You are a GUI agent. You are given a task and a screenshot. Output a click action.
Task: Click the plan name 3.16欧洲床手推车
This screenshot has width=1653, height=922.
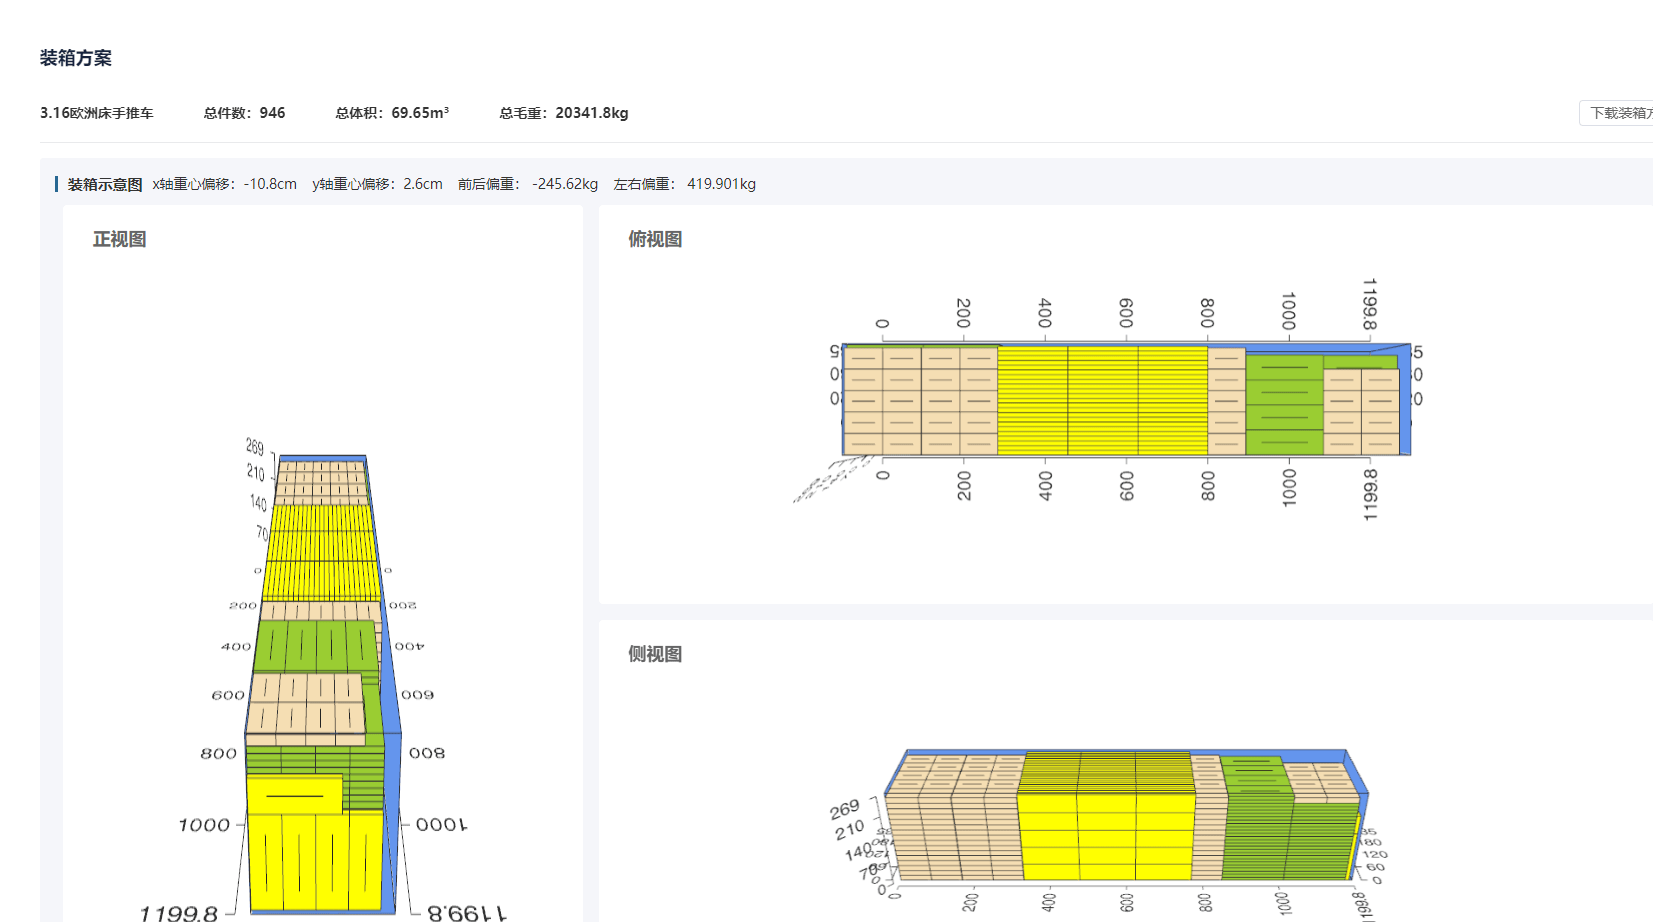tap(97, 113)
